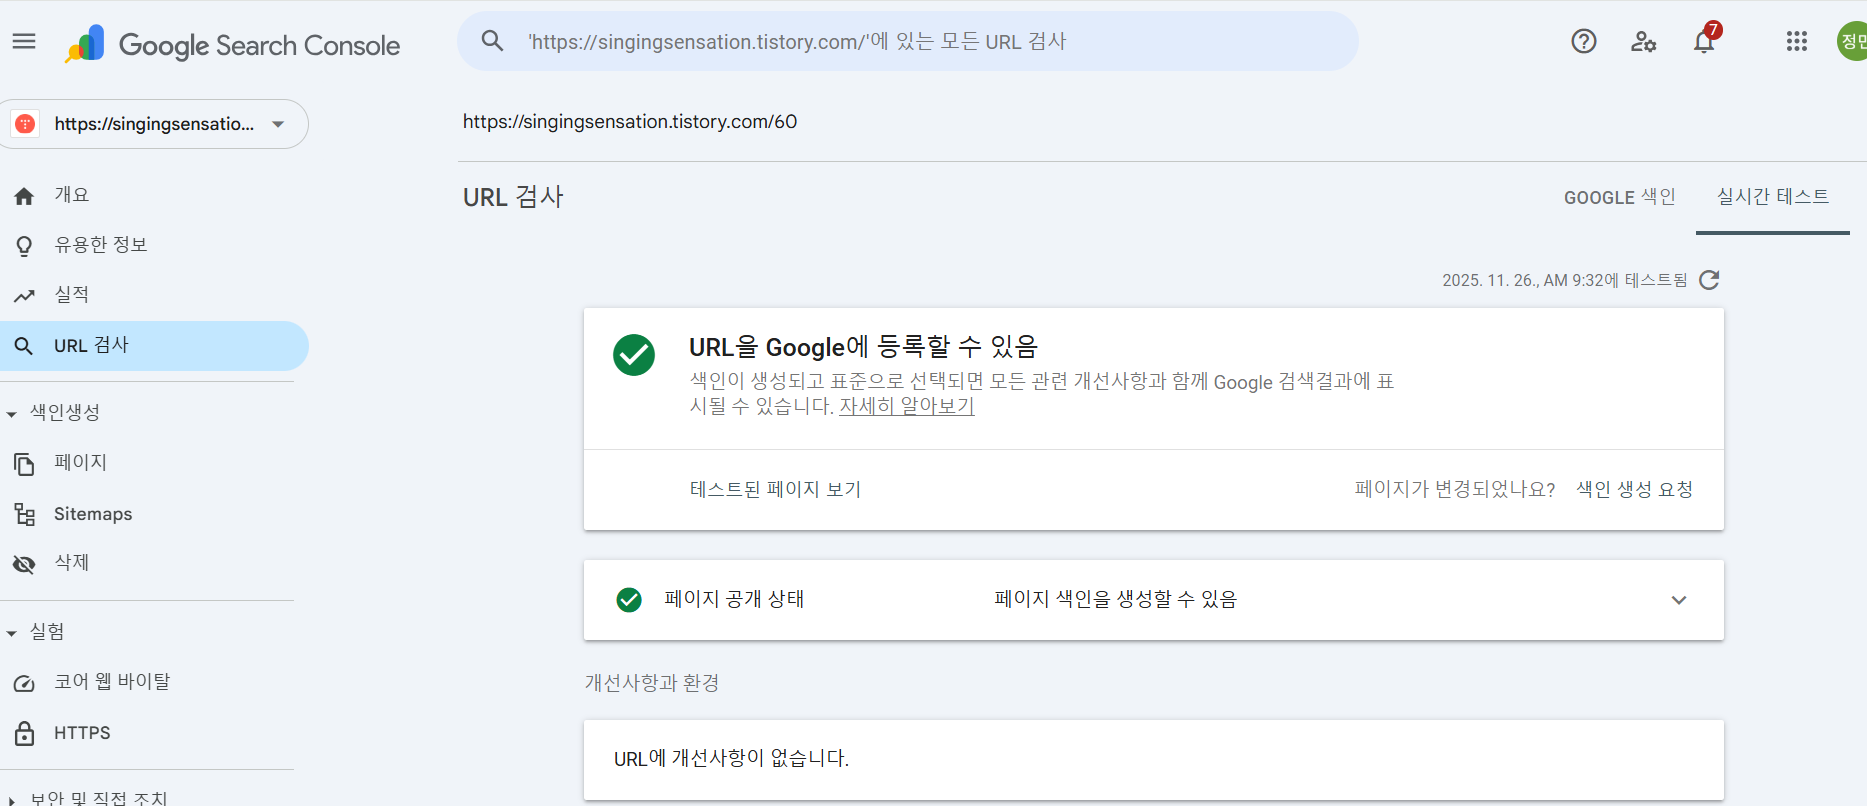Click the URL을 Google에 등록할 수 있음 heading

tap(863, 347)
